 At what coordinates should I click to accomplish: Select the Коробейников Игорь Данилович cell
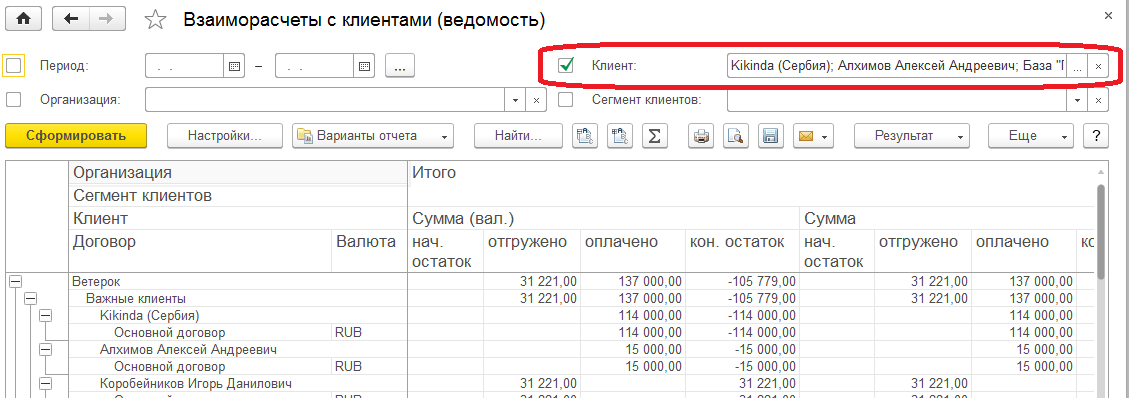click(x=238, y=383)
